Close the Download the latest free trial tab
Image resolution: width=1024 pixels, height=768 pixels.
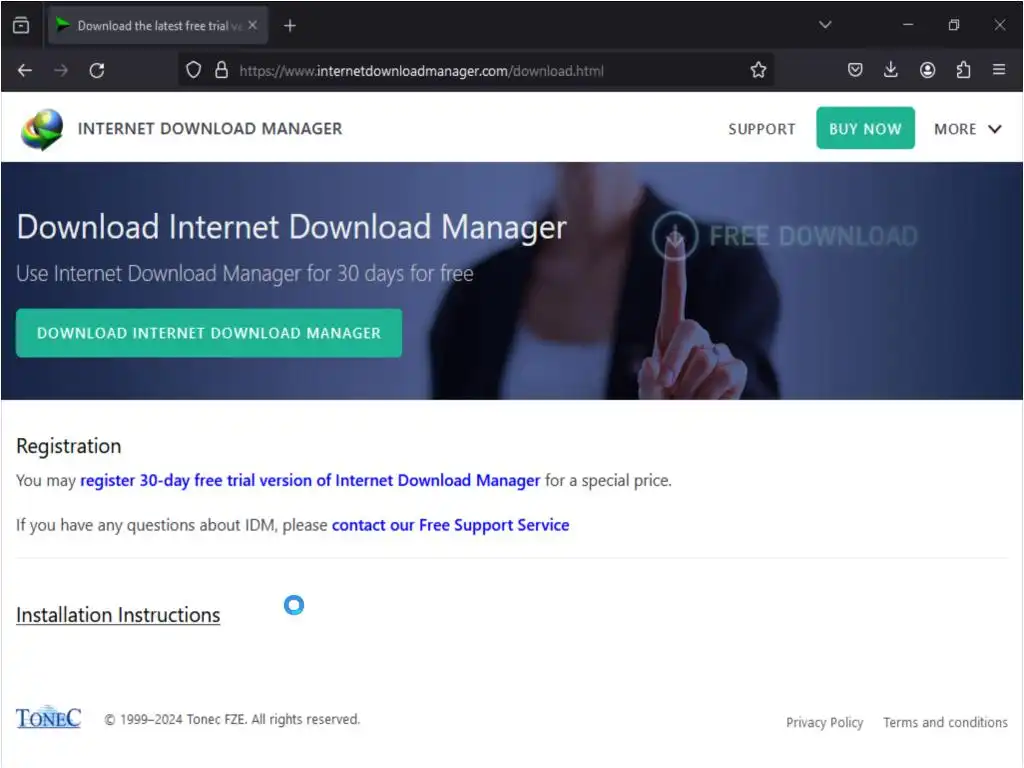pyautogui.click(x=253, y=25)
